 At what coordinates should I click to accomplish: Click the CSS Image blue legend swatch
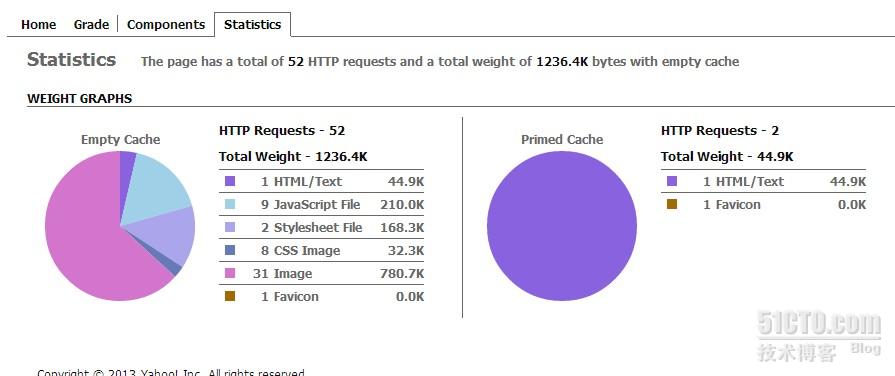coord(230,250)
